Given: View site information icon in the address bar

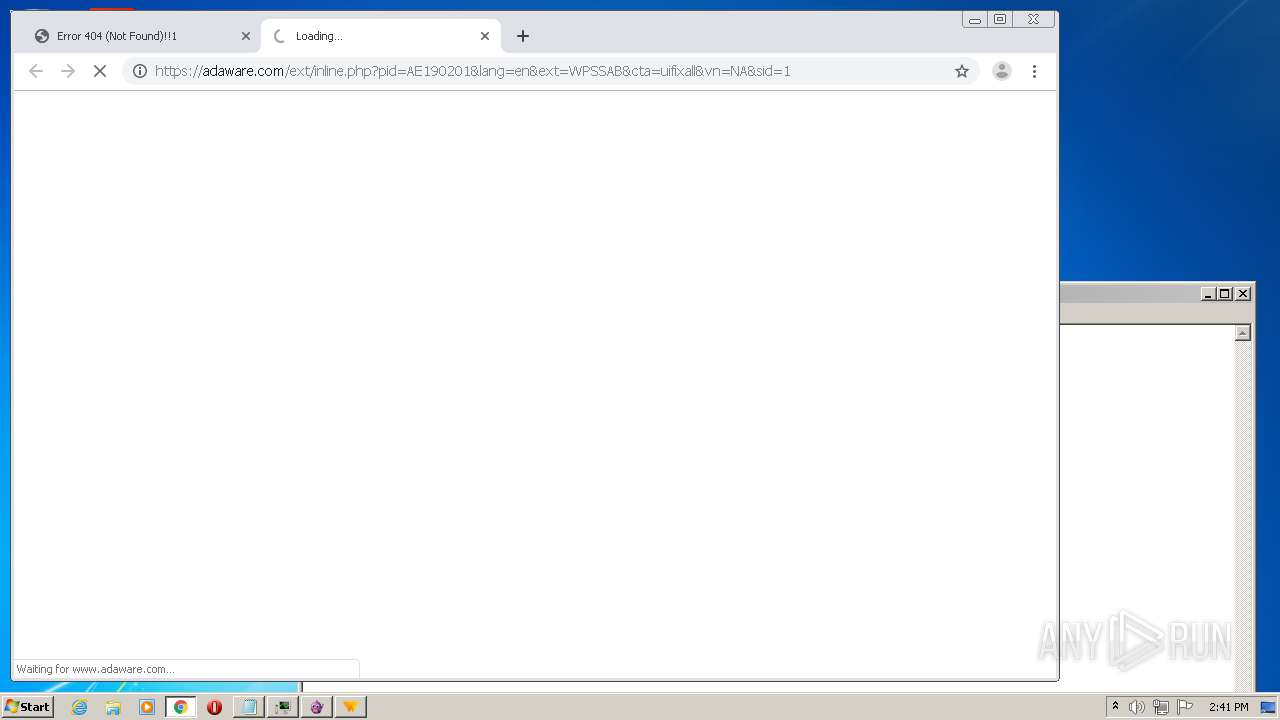Looking at the screenshot, I should tap(140, 71).
